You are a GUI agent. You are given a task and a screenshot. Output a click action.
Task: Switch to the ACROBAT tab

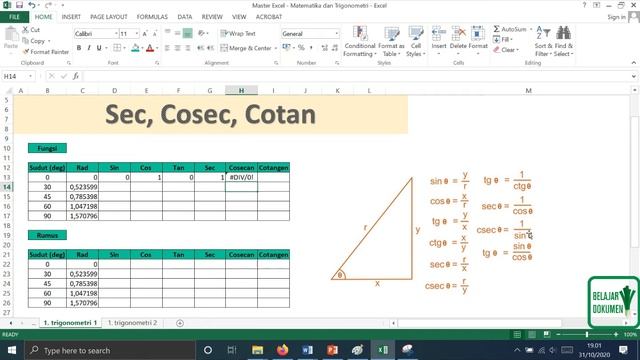pyautogui.click(x=269, y=17)
